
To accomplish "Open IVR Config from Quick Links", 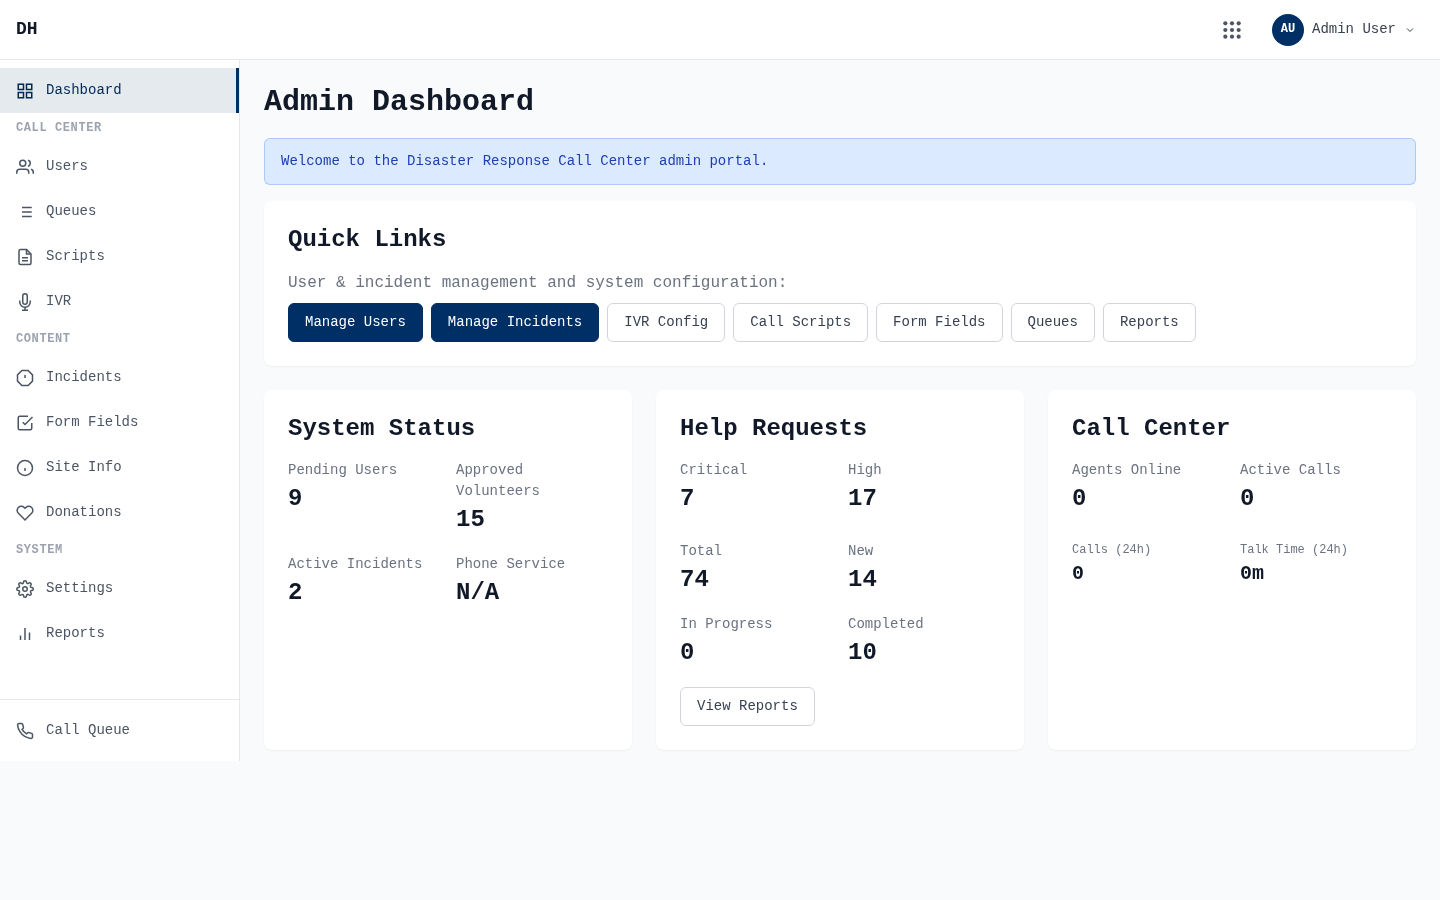I will click(x=665, y=322).
